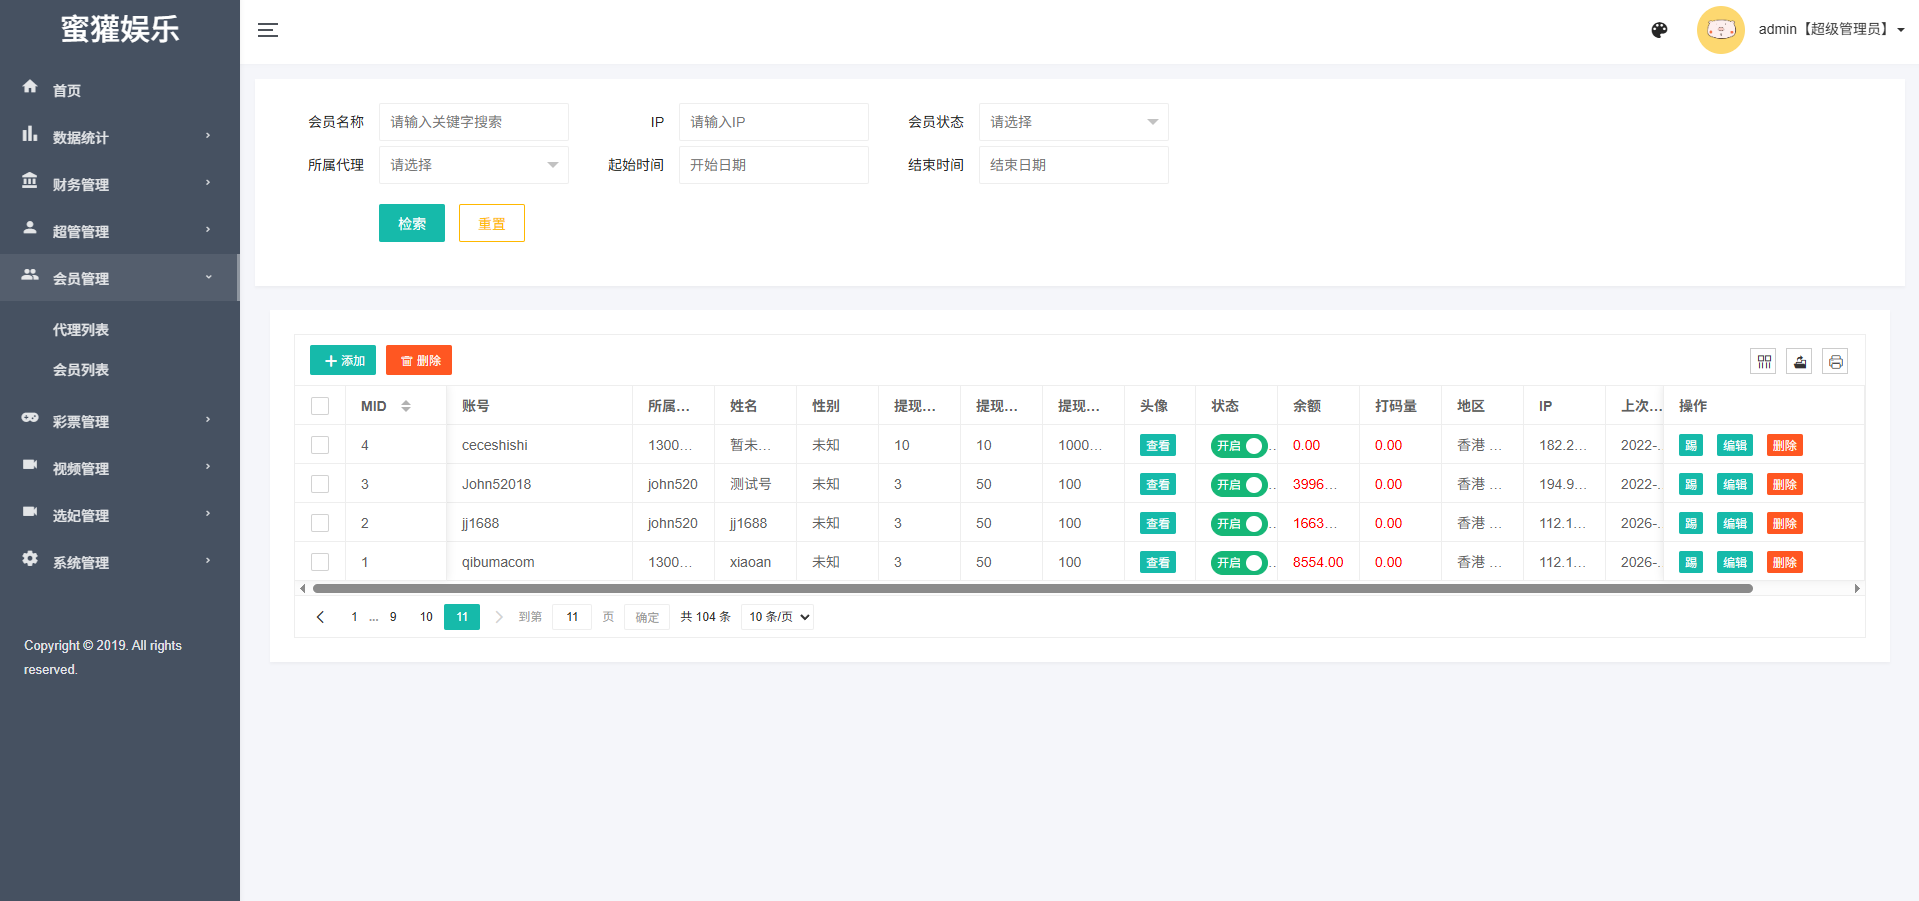The height and width of the screenshot is (901, 1919).
Task: Focus the IP input field
Action: tap(773, 122)
